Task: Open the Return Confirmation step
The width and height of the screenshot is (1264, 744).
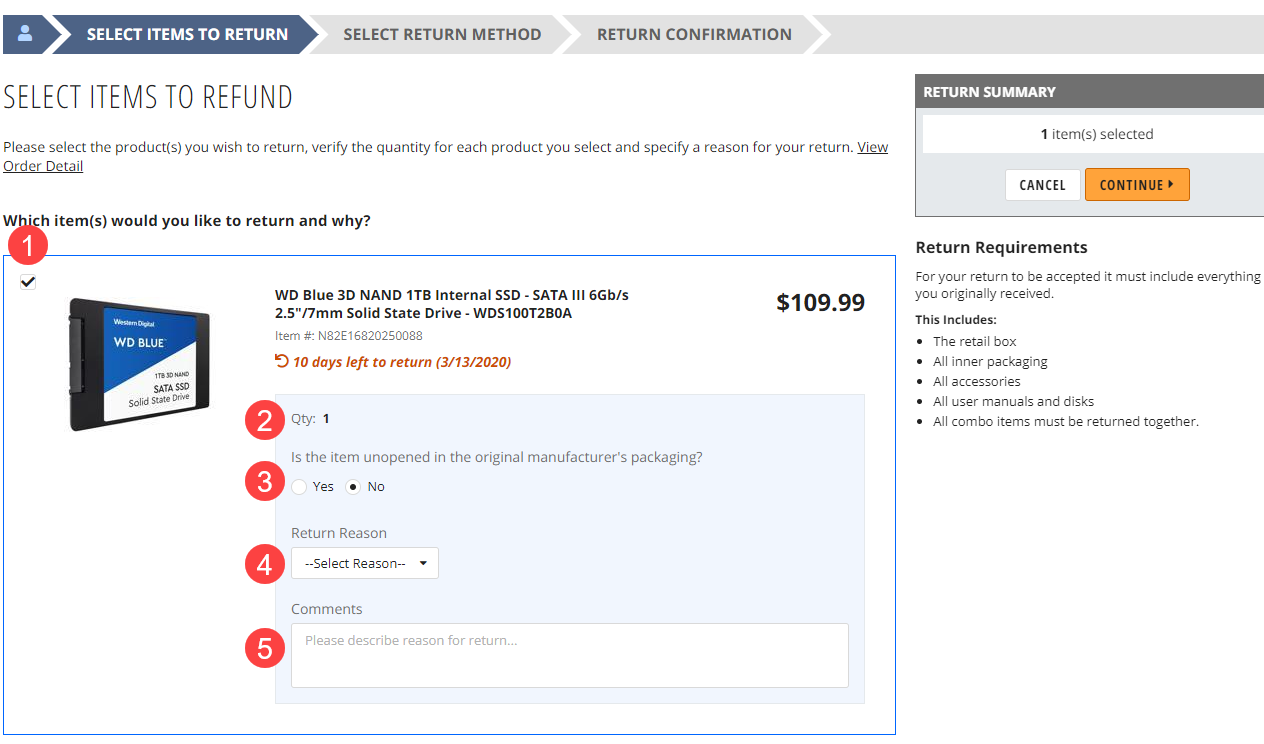Action: pos(694,33)
